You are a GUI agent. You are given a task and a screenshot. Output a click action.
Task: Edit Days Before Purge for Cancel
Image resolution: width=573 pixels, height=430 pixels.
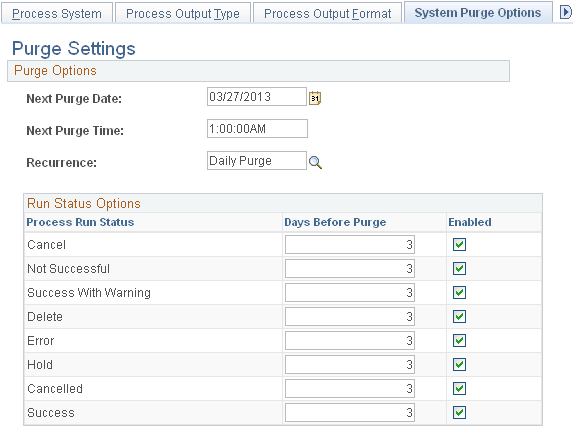350,244
